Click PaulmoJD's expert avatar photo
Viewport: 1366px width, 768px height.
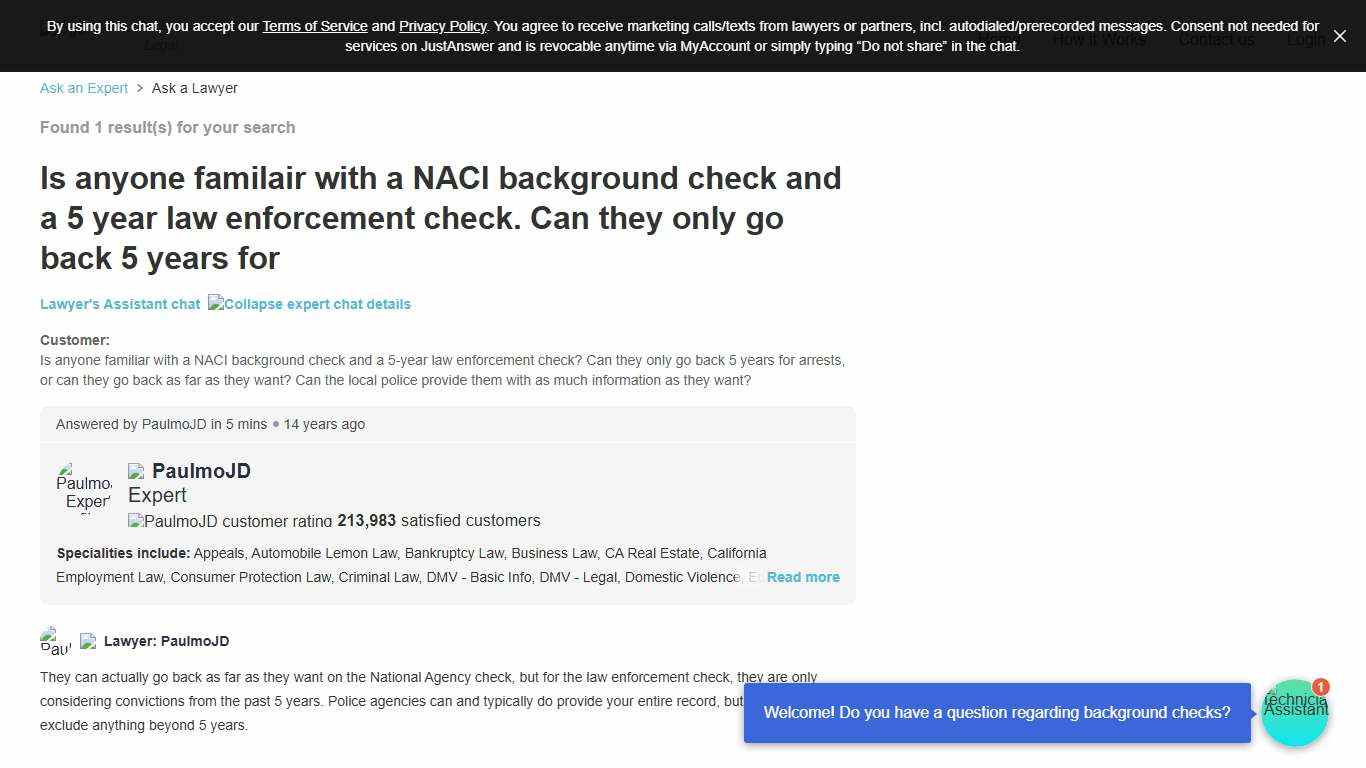[x=85, y=487]
